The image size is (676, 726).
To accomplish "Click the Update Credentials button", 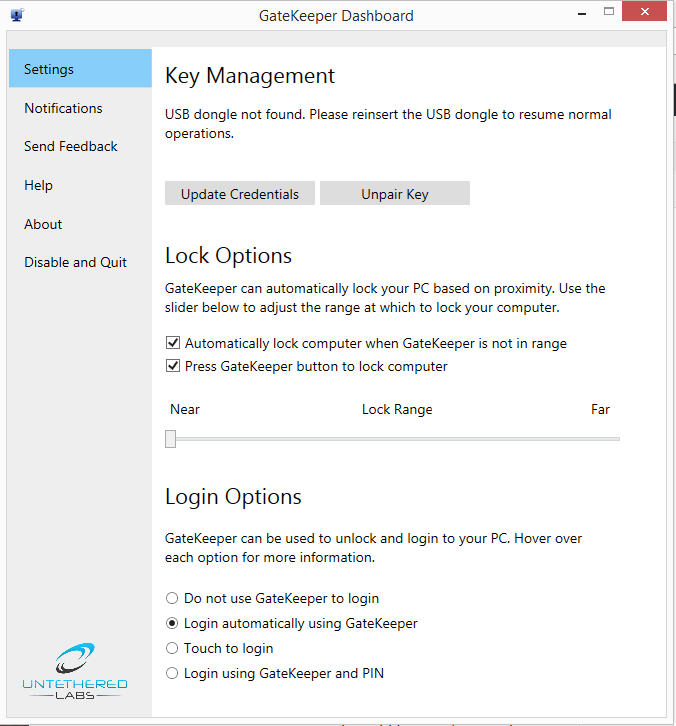I will tap(240, 193).
